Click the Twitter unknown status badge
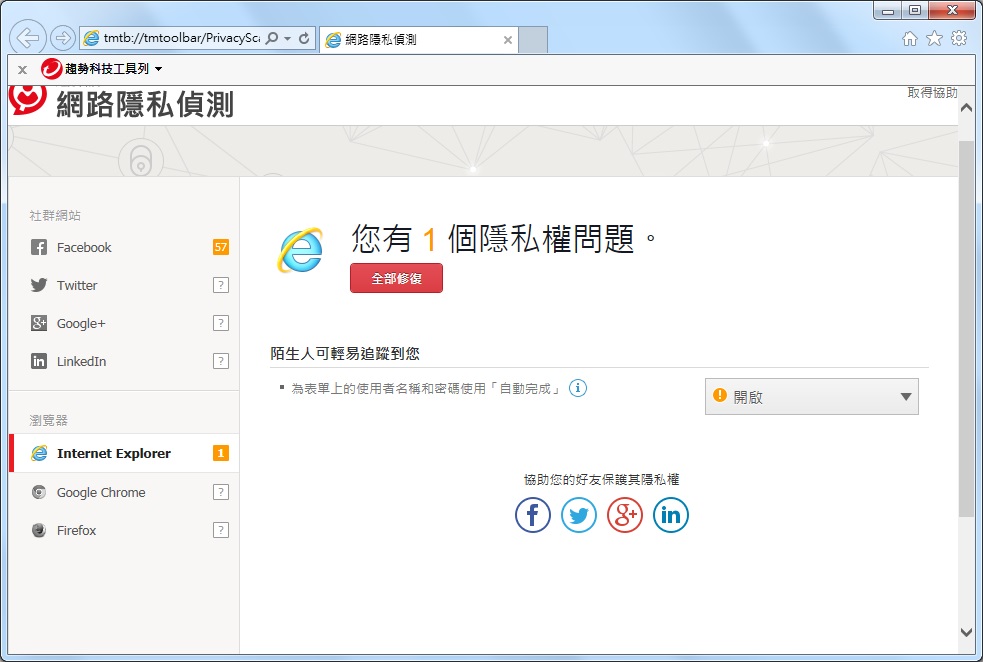The height and width of the screenshot is (662, 983). [221, 285]
